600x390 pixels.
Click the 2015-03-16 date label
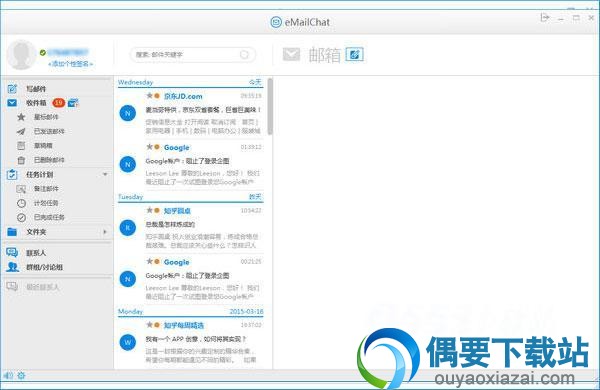point(246,312)
